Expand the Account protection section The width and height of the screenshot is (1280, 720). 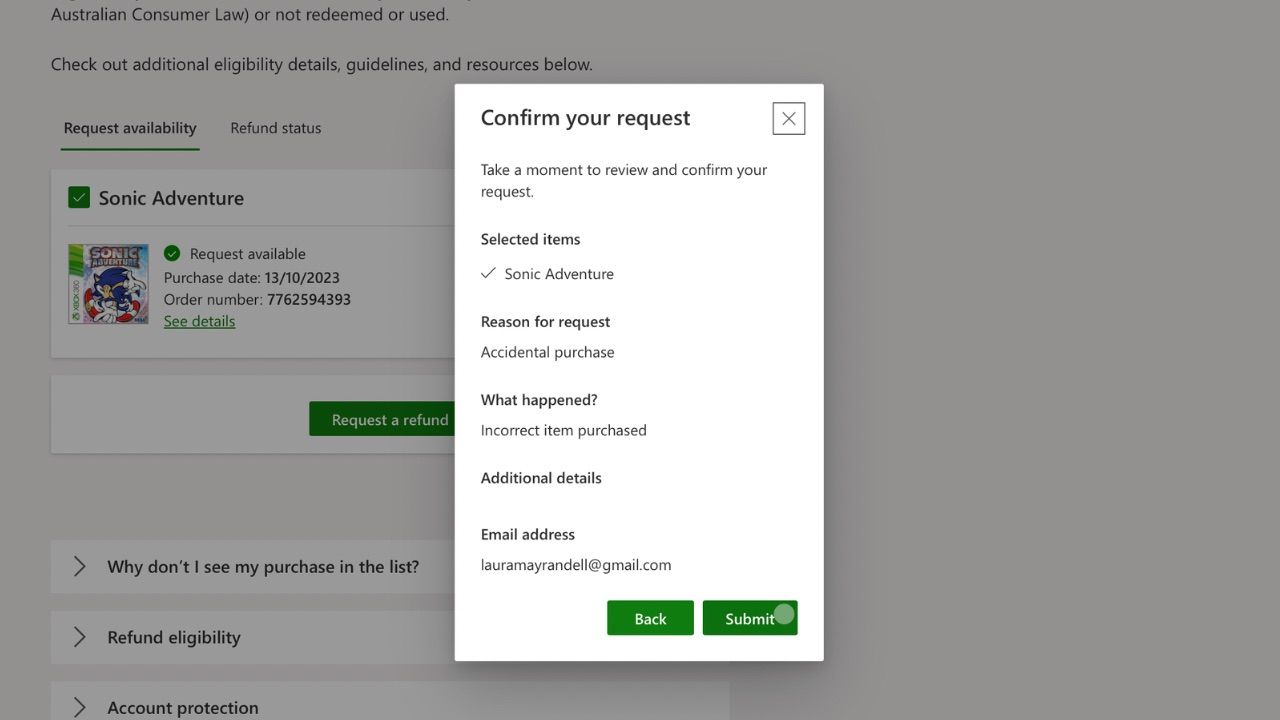click(182, 707)
